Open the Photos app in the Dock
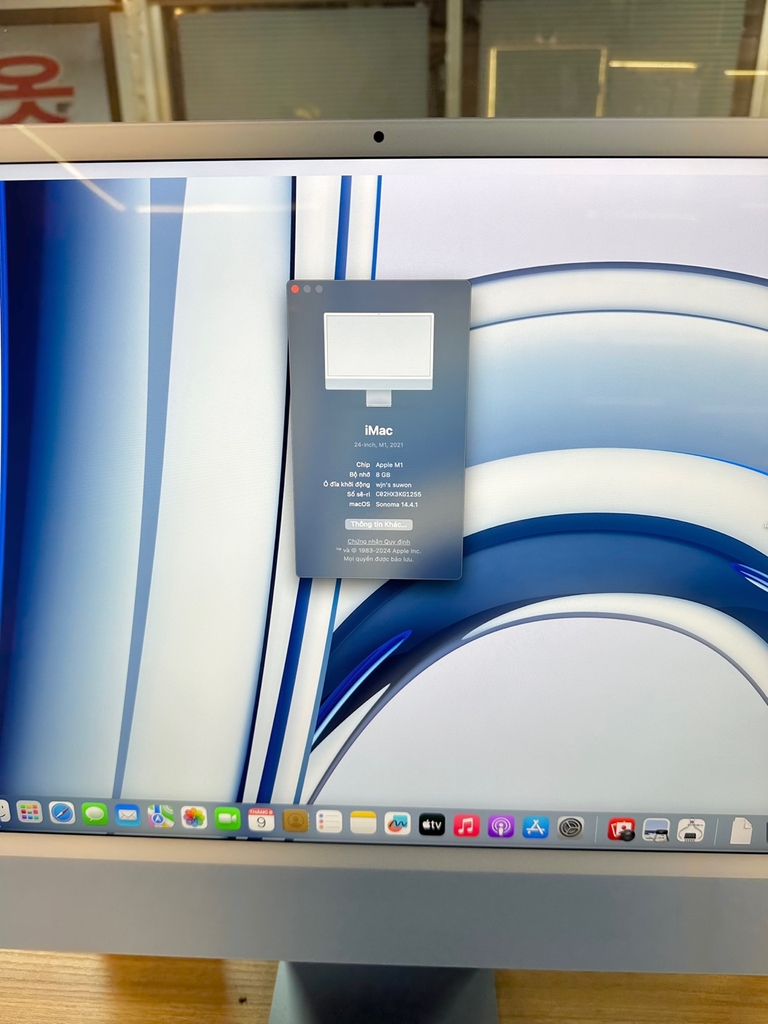768x1024 pixels. [x=194, y=818]
